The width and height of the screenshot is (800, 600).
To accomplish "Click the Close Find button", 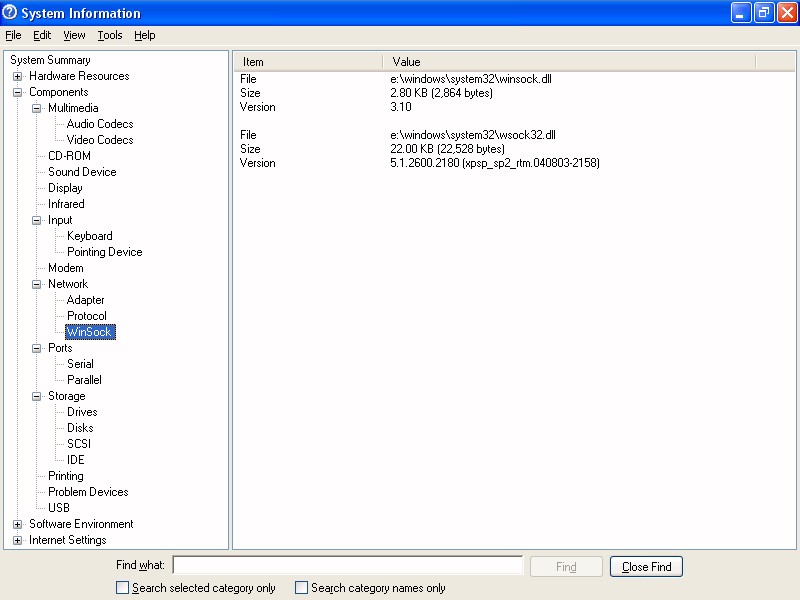I will [646, 566].
